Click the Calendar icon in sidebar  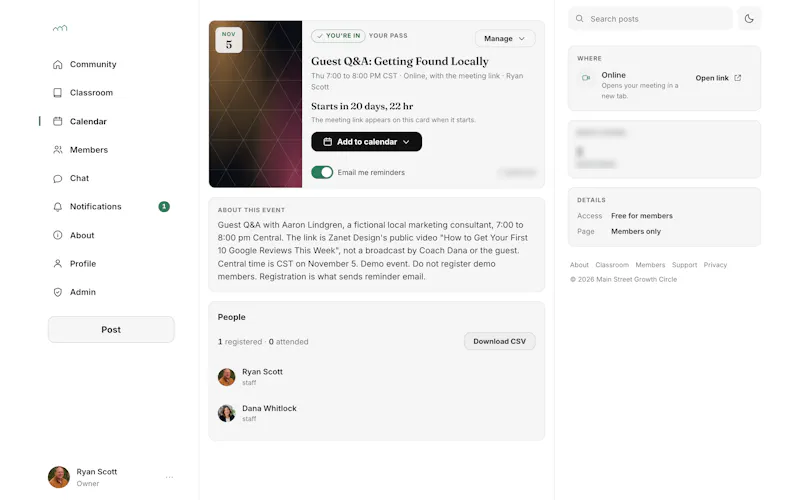58,121
